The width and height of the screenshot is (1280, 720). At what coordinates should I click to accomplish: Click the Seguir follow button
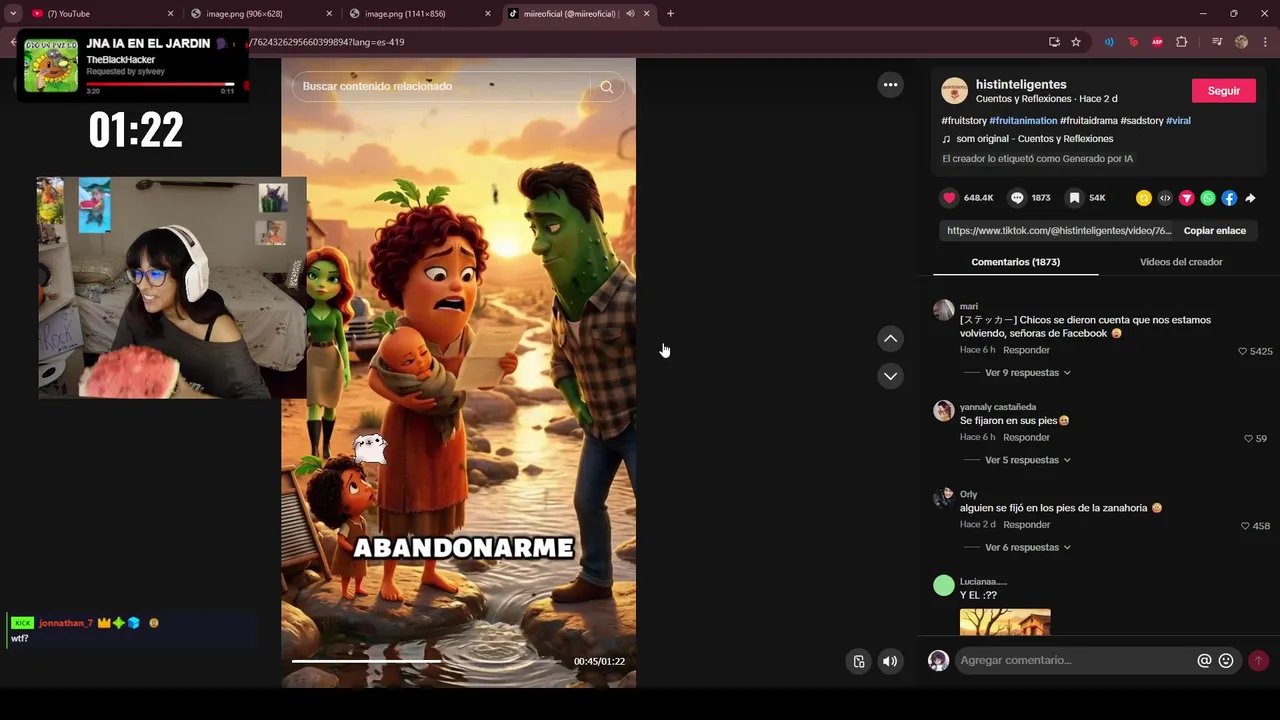1223,91
